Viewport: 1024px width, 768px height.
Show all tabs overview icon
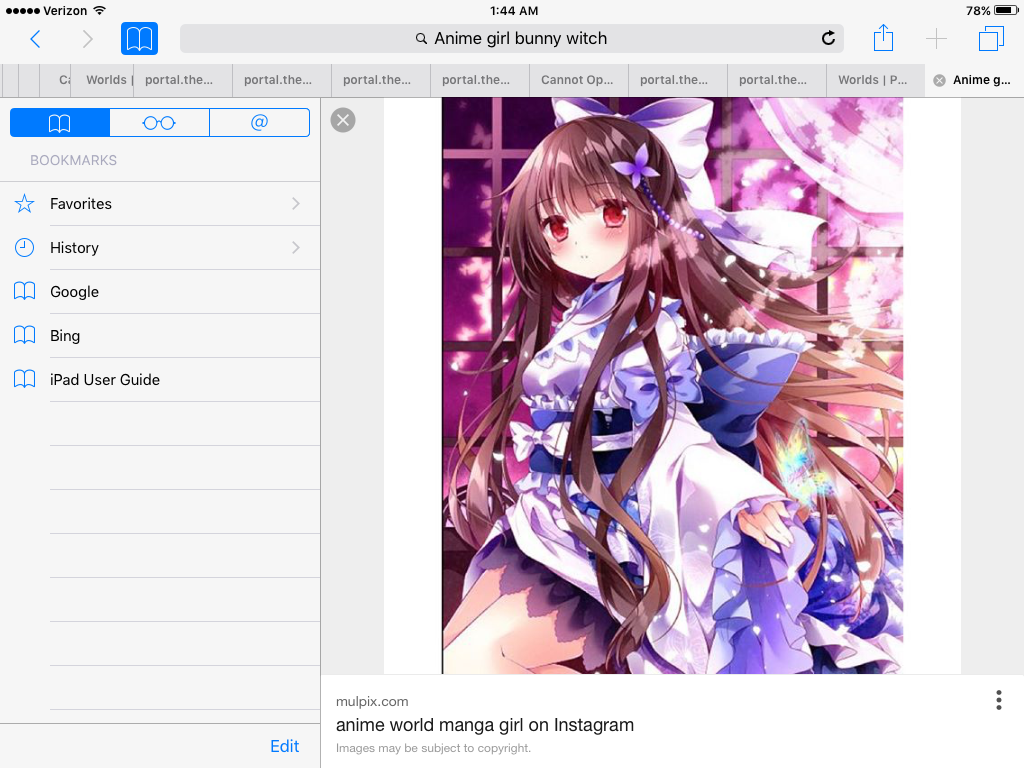(991, 39)
